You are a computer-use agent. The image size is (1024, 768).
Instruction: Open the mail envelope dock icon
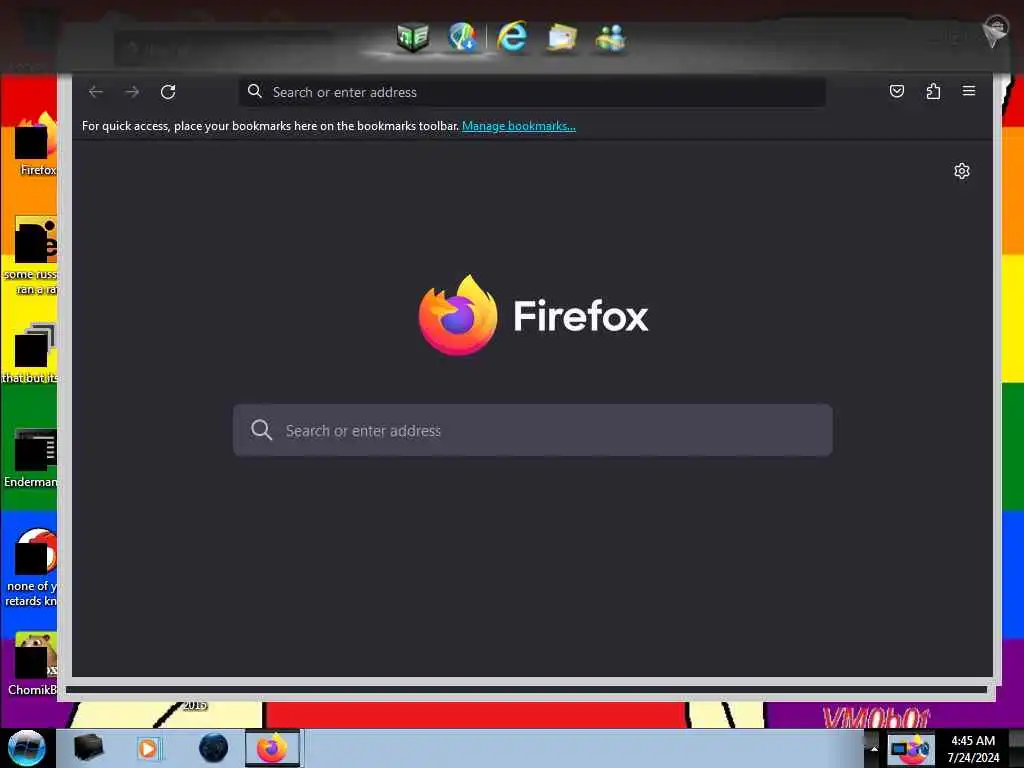[x=562, y=37]
